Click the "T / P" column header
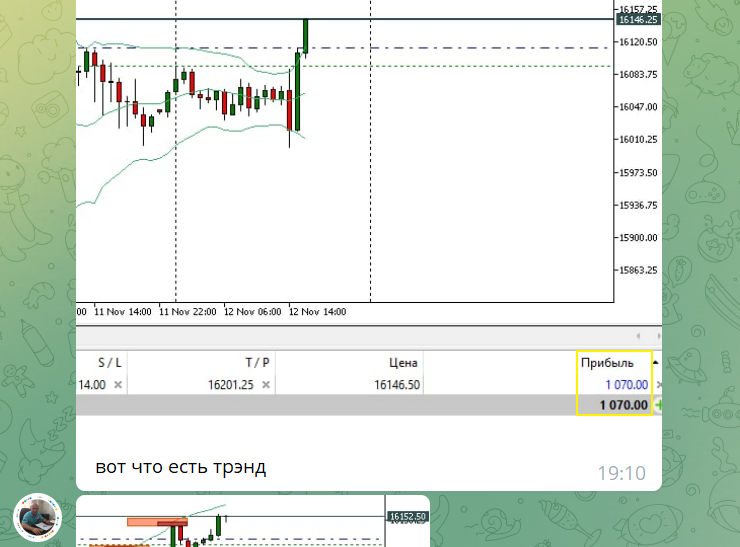The image size is (740, 547). click(257, 362)
